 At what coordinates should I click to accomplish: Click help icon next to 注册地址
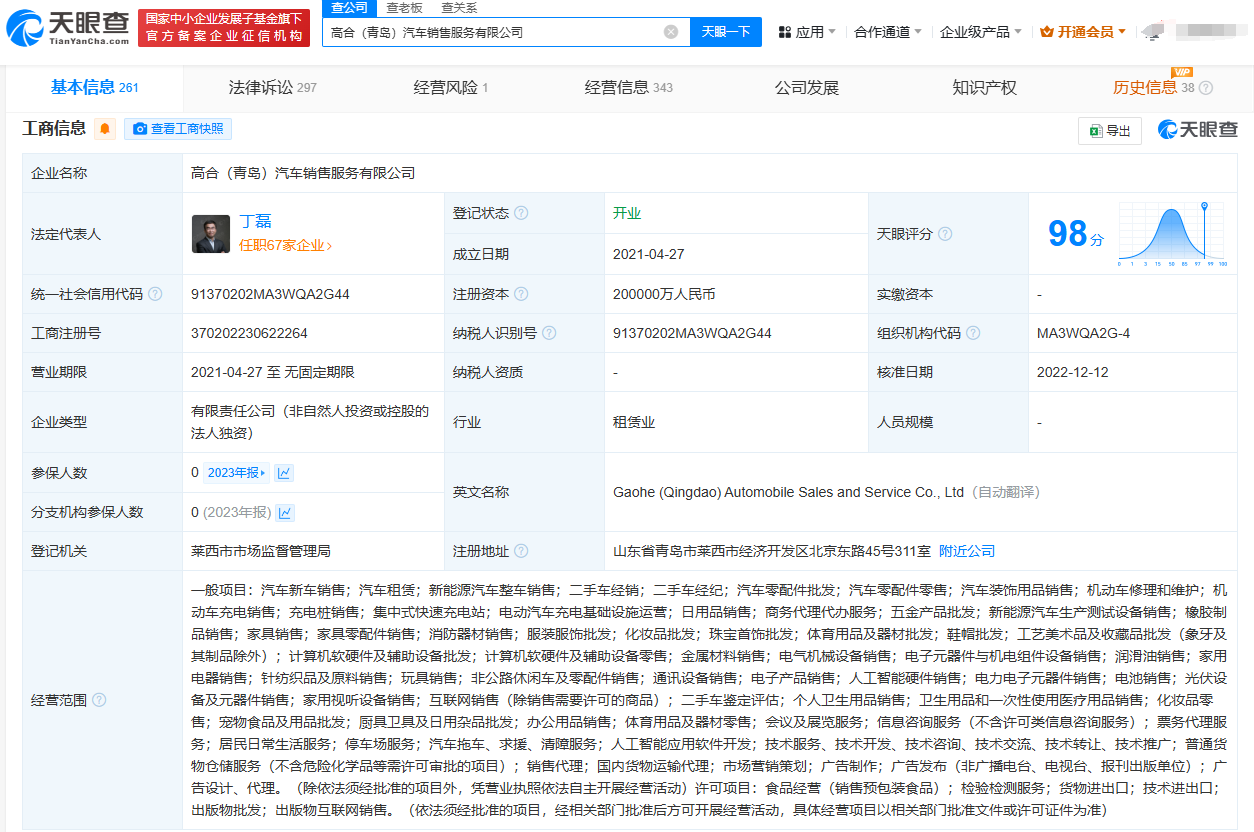click(x=521, y=551)
